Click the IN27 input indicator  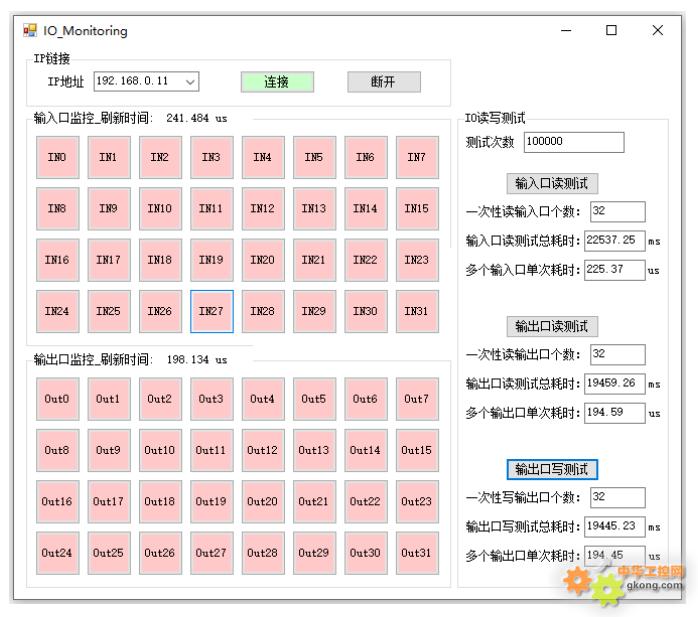(212, 311)
